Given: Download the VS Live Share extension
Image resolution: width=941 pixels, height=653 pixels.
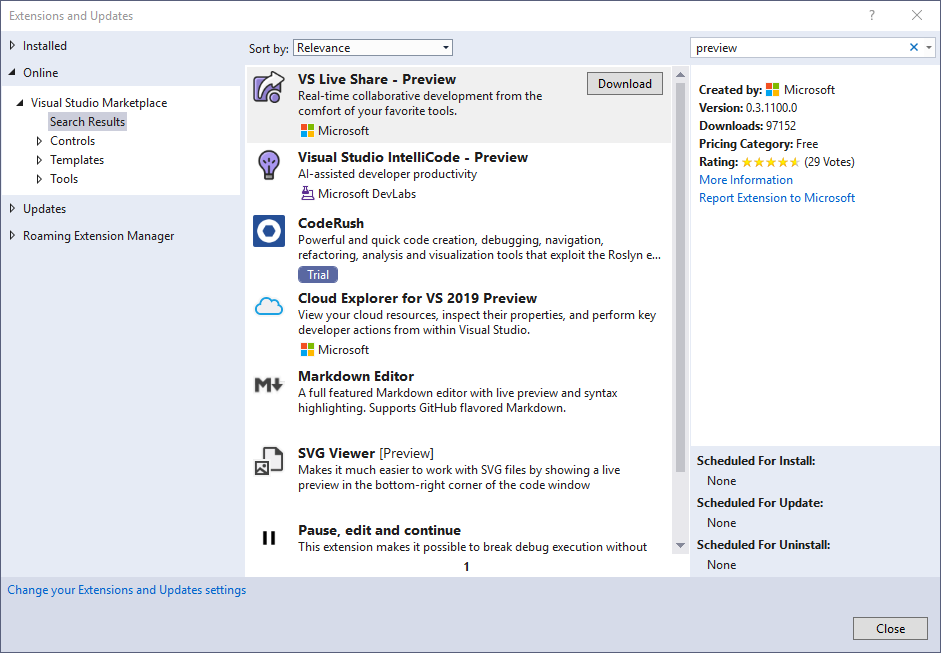Looking at the screenshot, I should (x=624, y=83).
